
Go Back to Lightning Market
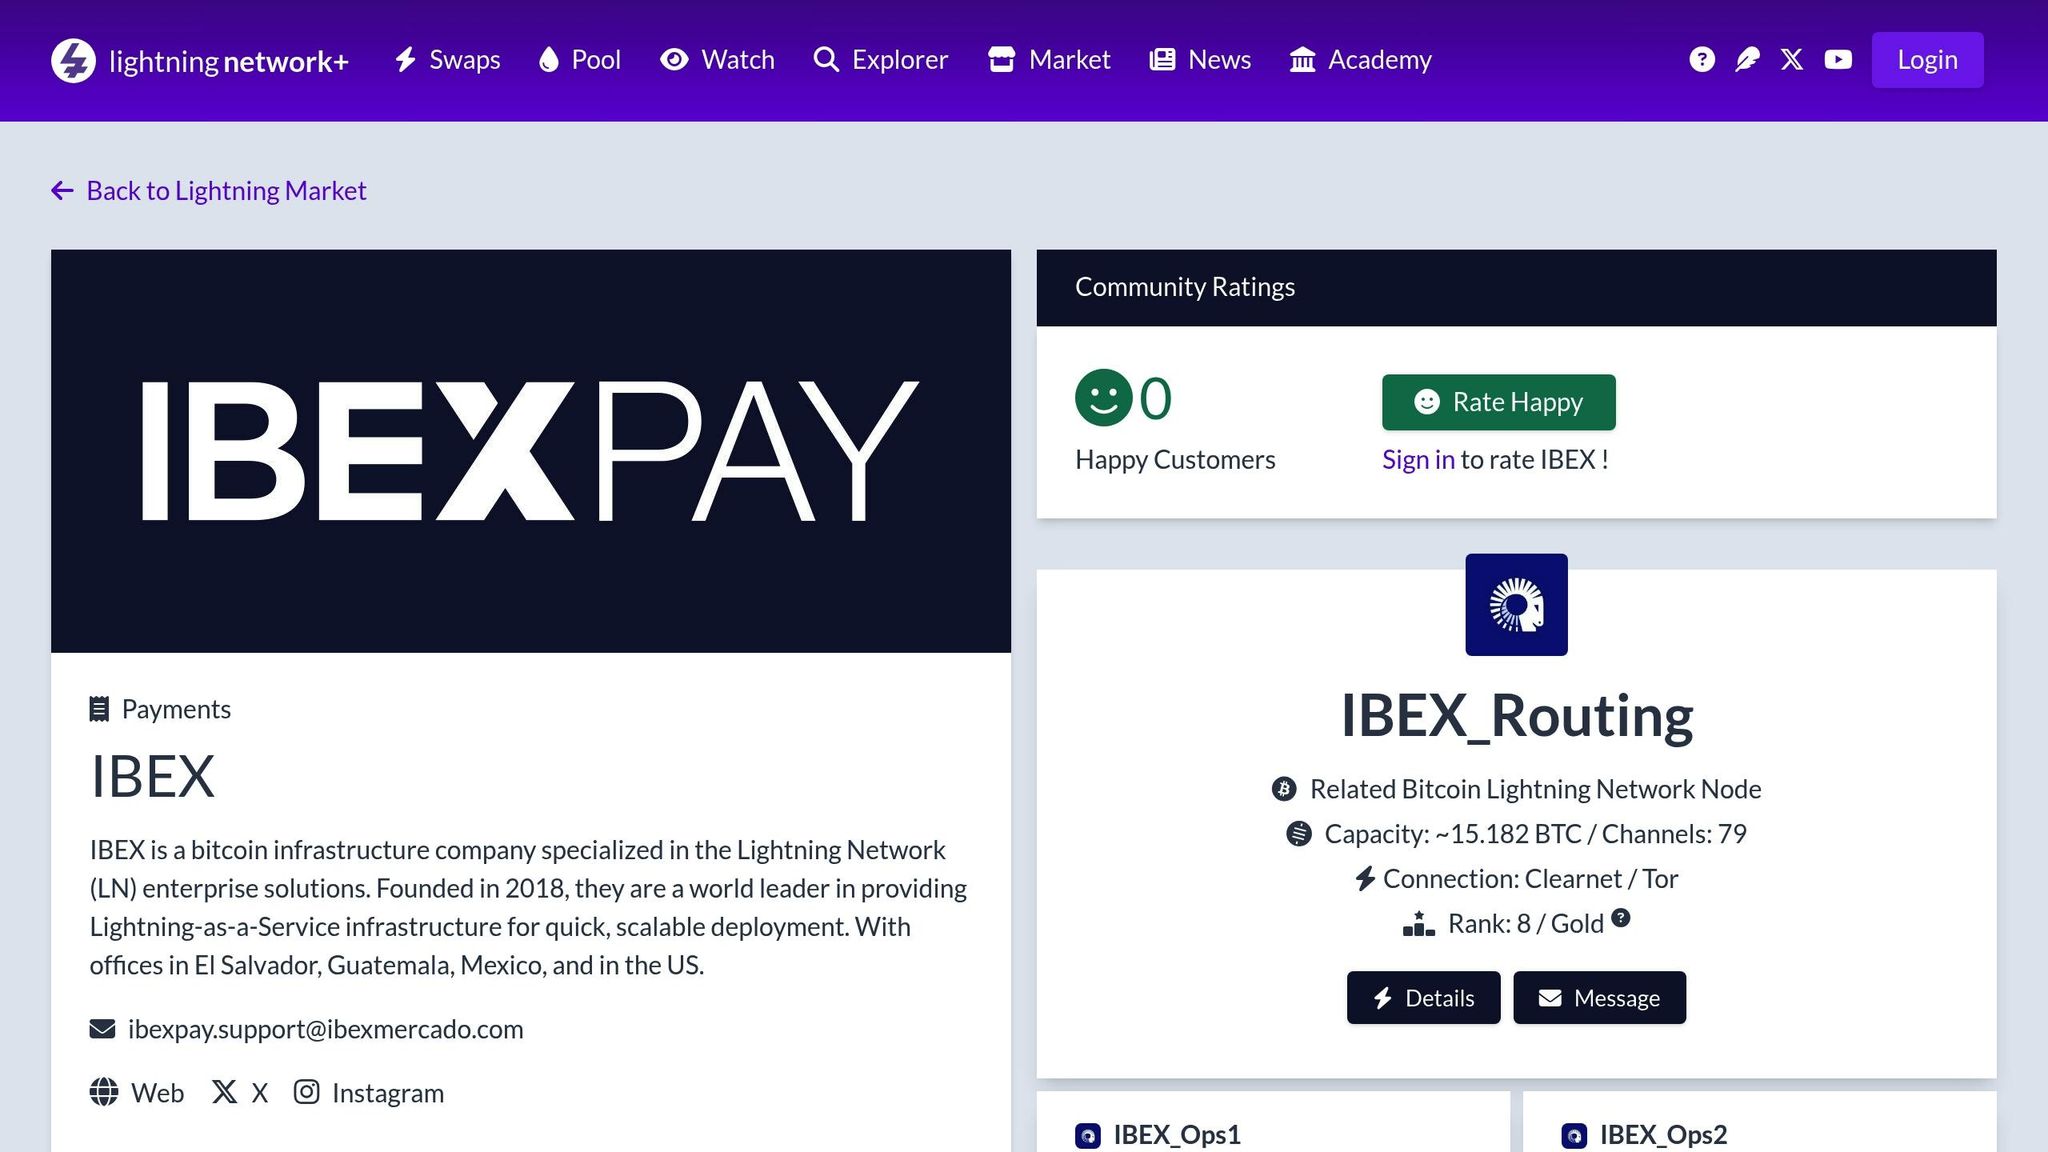click(209, 190)
